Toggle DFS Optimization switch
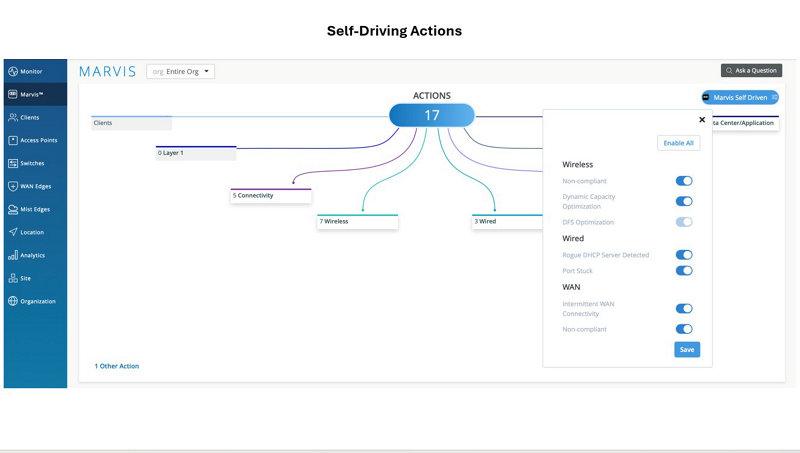800x453 pixels. click(684, 222)
